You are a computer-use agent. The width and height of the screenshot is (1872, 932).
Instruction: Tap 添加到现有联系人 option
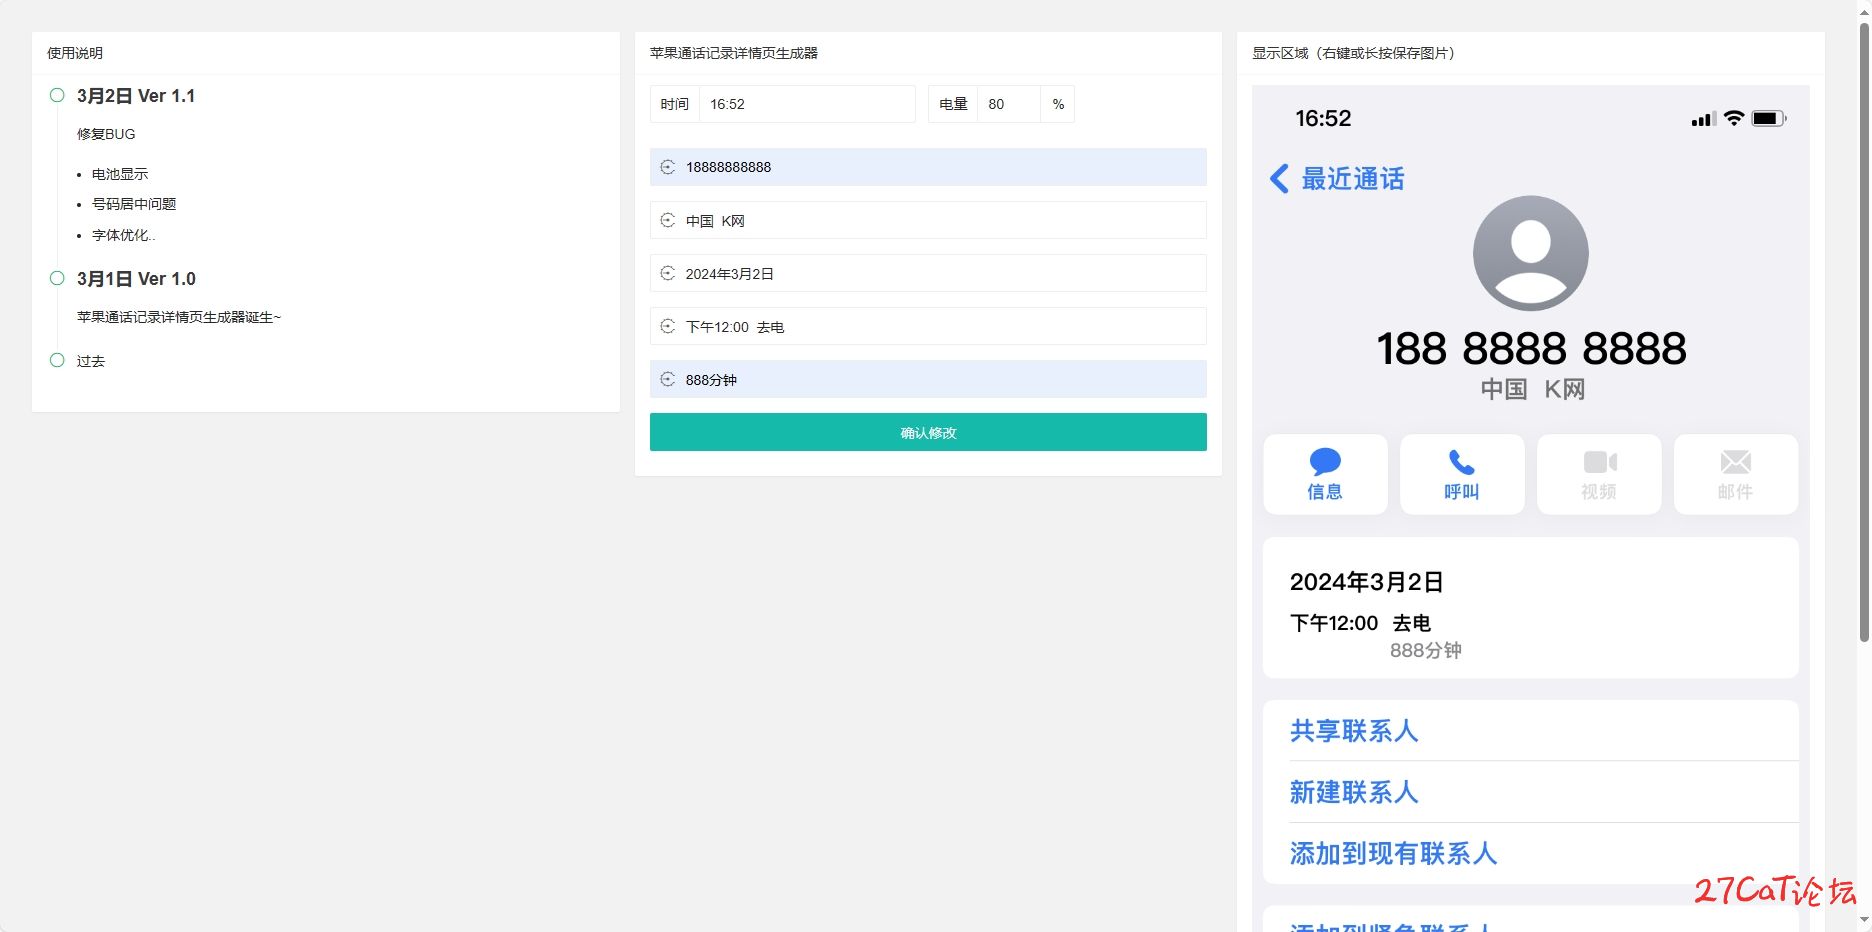(x=1393, y=853)
